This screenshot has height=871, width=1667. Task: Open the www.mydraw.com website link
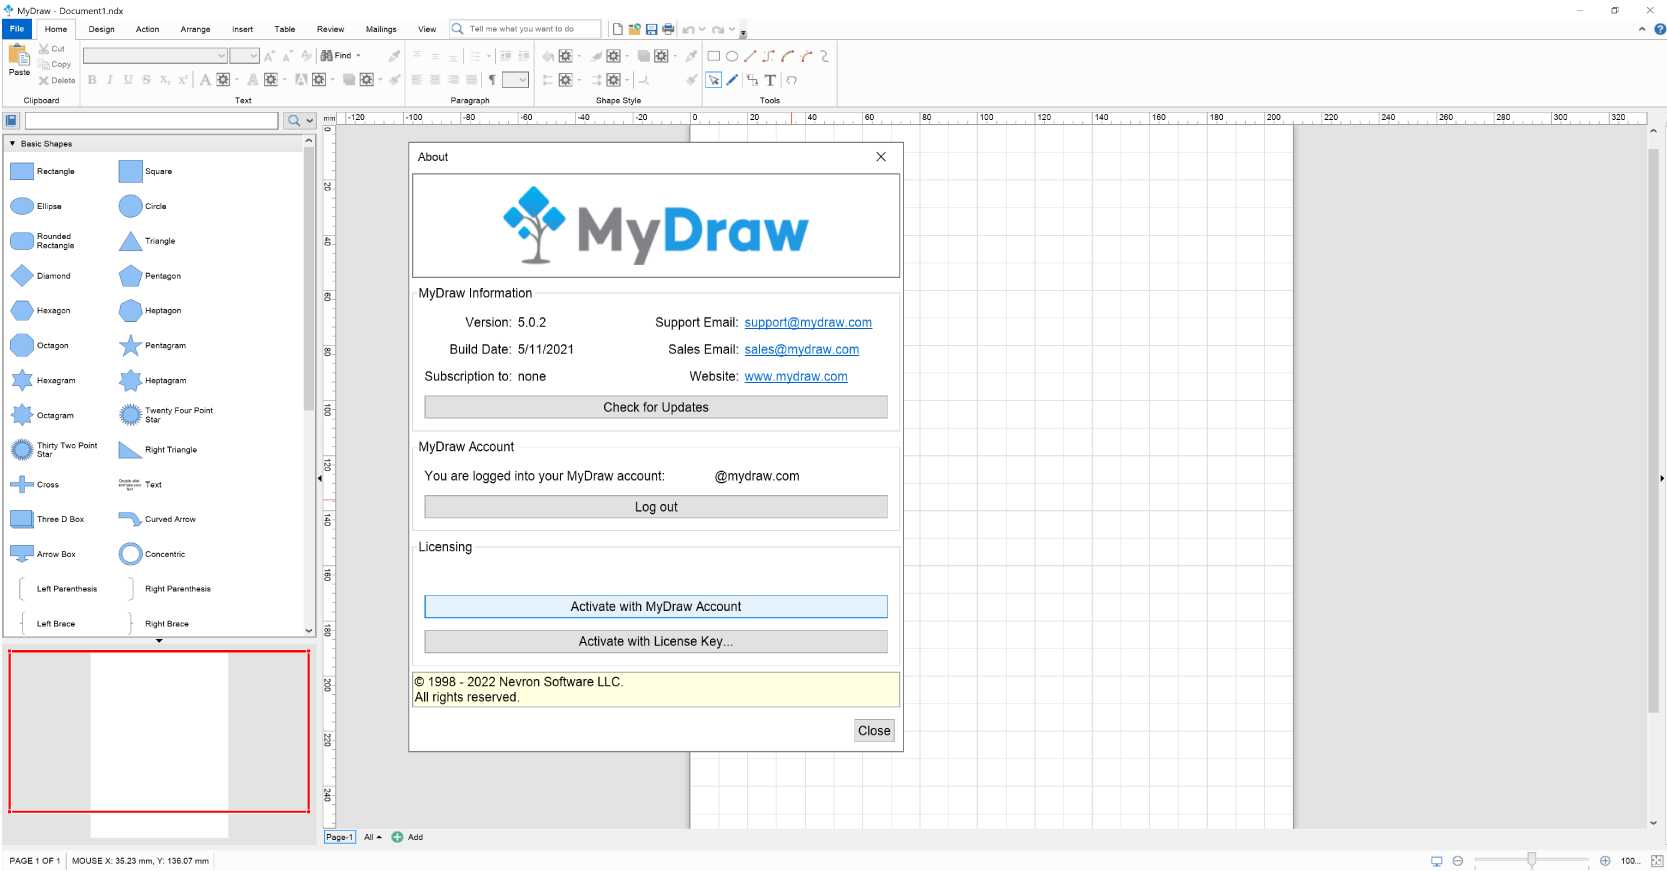(x=796, y=377)
